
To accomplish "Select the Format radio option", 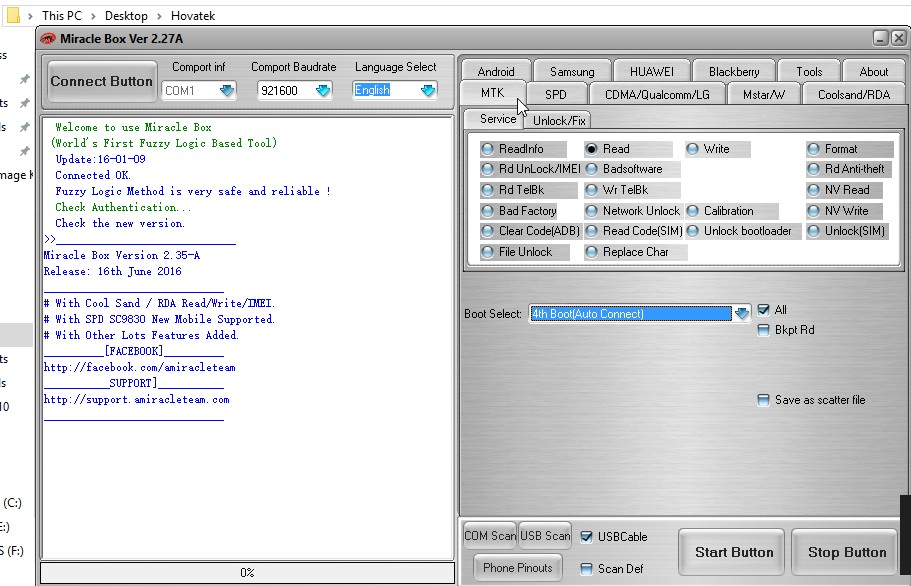I will click(814, 149).
